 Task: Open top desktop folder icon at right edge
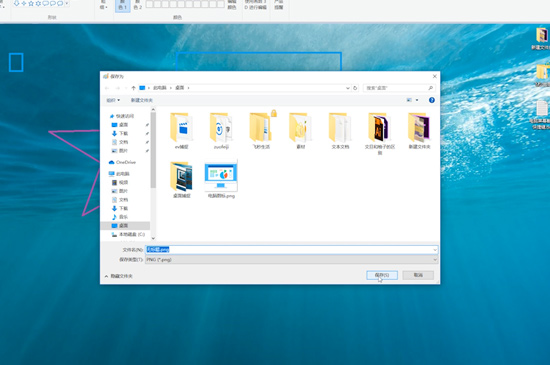point(542,39)
